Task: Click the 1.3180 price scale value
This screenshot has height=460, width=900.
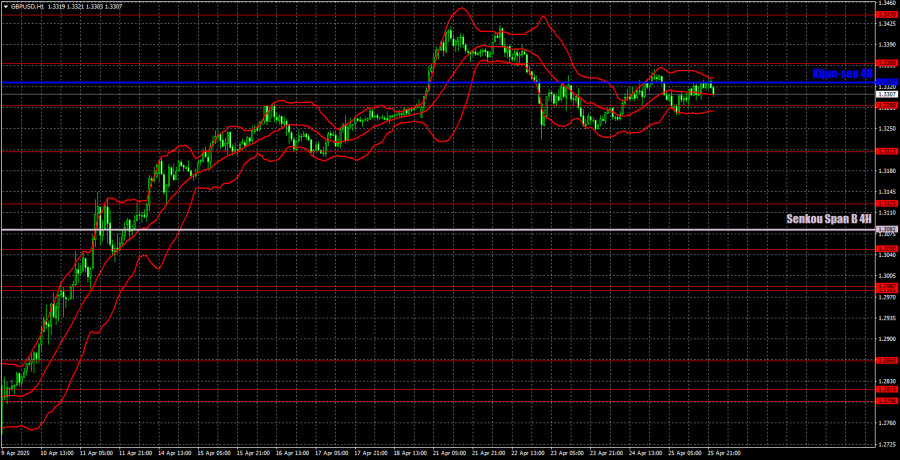Action: [x=887, y=171]
